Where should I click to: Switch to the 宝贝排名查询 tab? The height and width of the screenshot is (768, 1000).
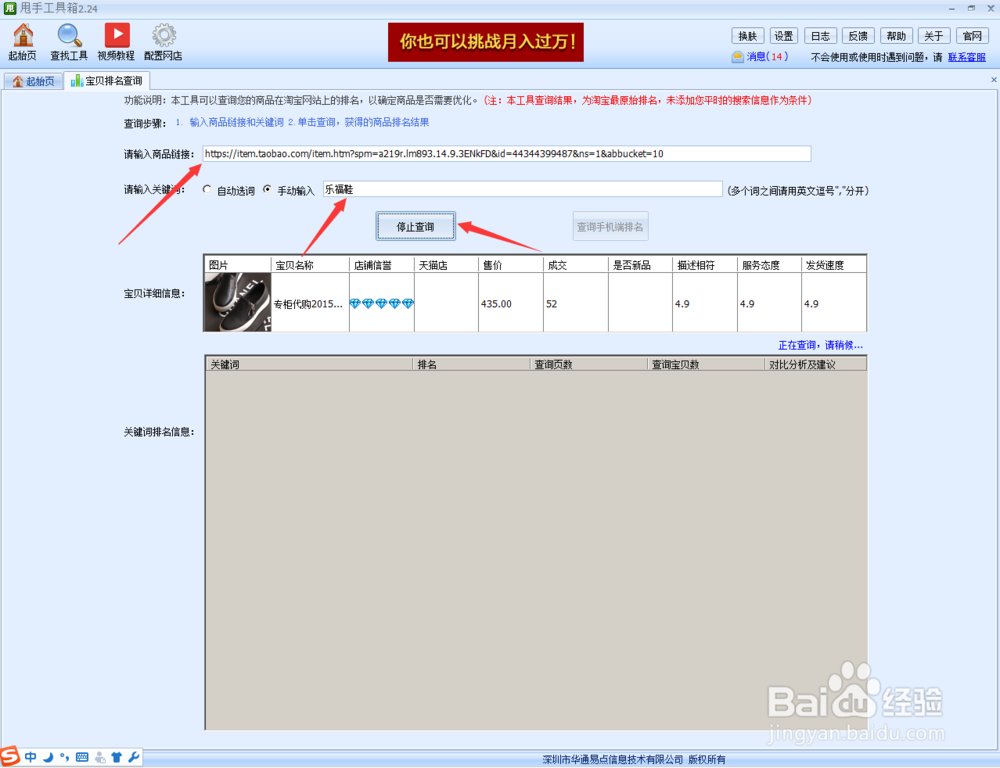(x=107, y=80)
